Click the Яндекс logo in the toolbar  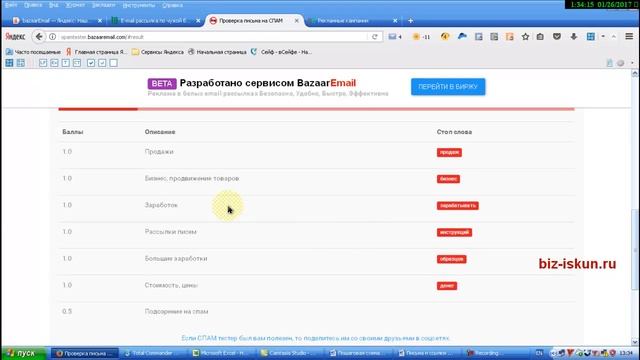pyautogui.click(x=16, y=37)
